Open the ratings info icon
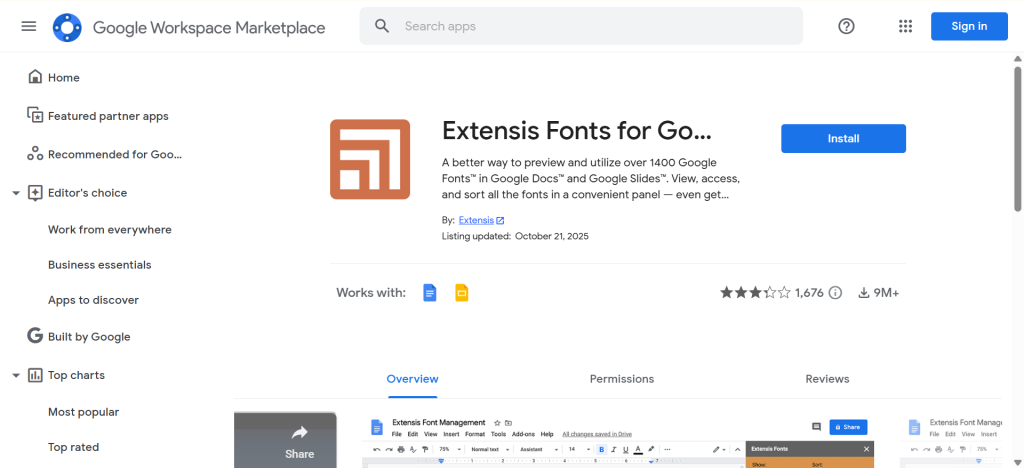Screen dimensions: 1024x468 pyautogui.click(x=835, y=292)
